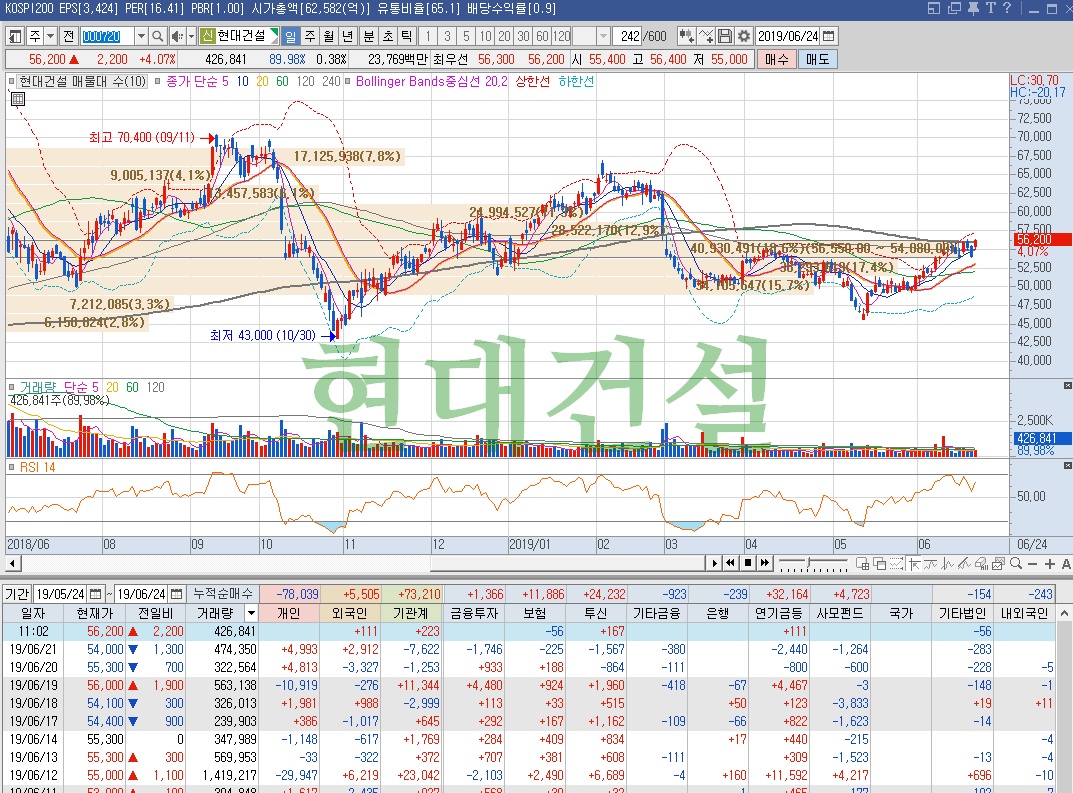Viewport: 1073px width, 793px height.
Task: Select the 일 (daily) period toggle
Action: click(x=291, y=36)
